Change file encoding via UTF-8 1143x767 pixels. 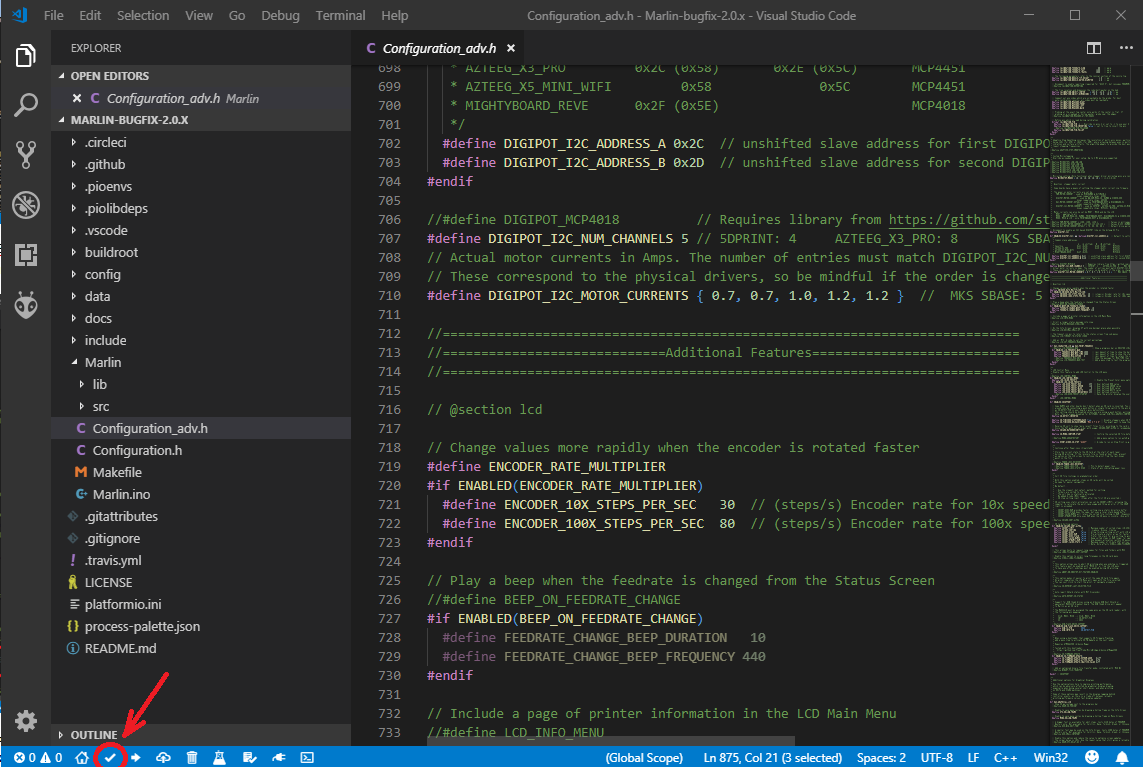[937, 758]
